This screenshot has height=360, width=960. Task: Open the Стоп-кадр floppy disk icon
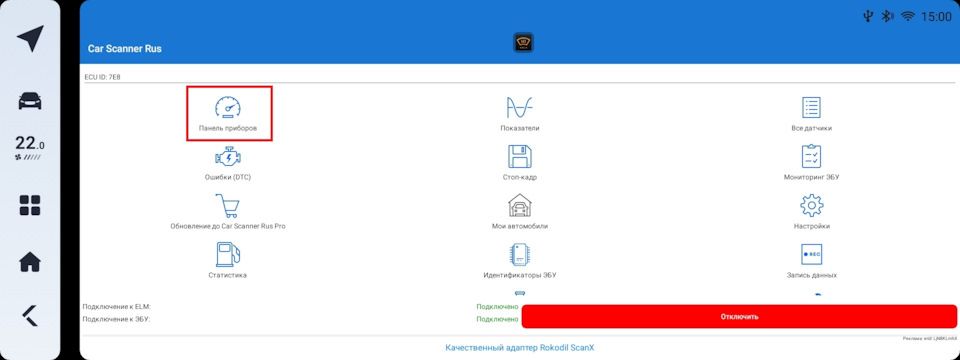tap(519, 157)
